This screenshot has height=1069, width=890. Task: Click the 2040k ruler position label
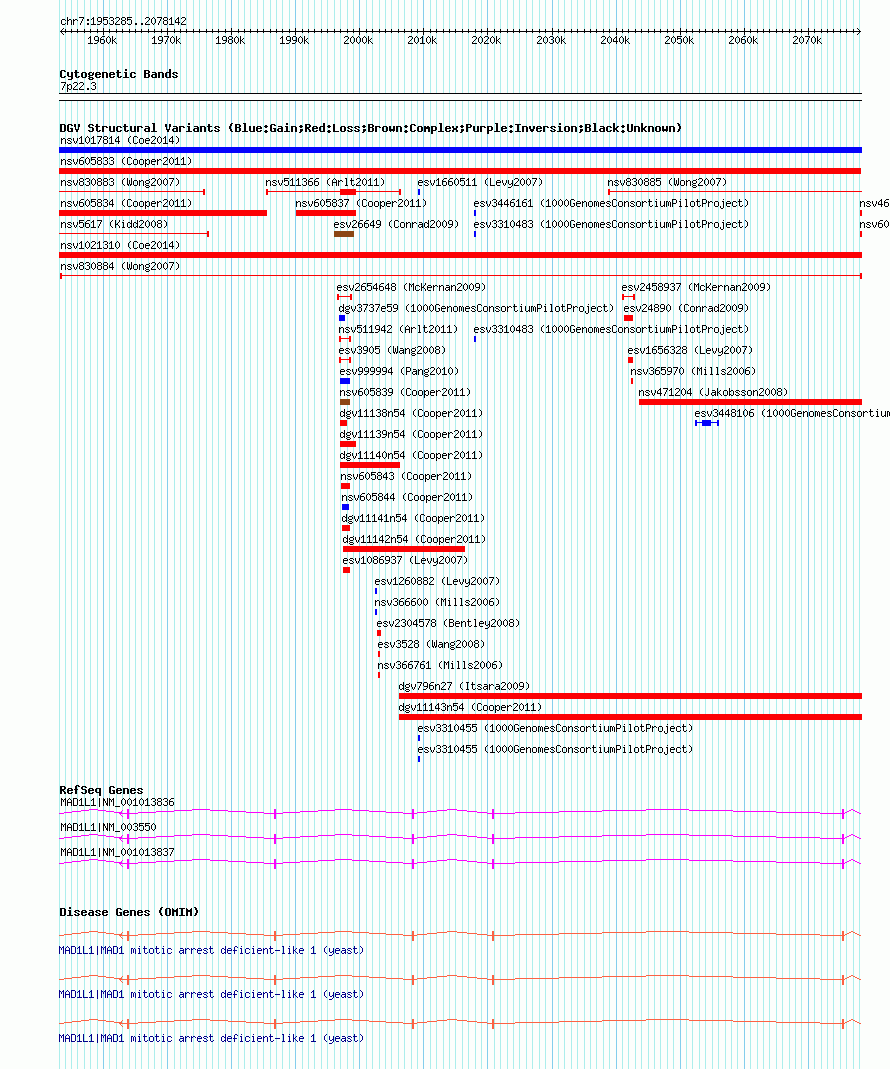615,41
